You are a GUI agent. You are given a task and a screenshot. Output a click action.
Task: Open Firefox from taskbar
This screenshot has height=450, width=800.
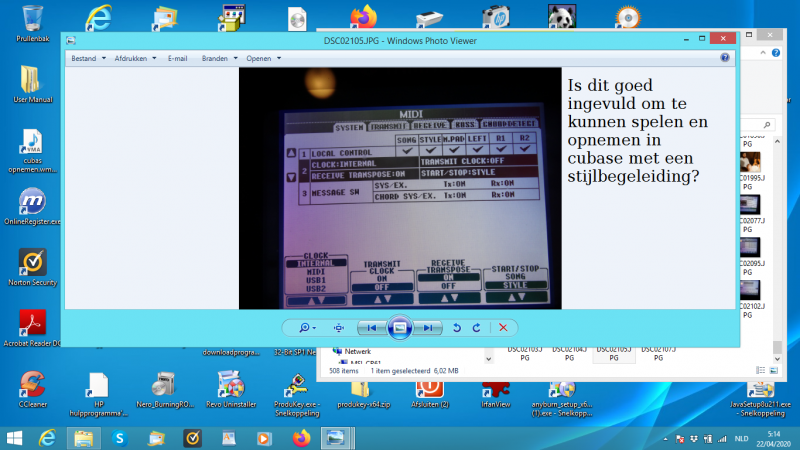(302, 438)
